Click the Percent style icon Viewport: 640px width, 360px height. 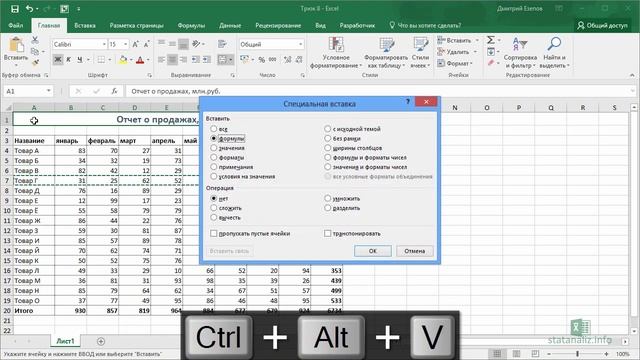click(x=262, y=60)
